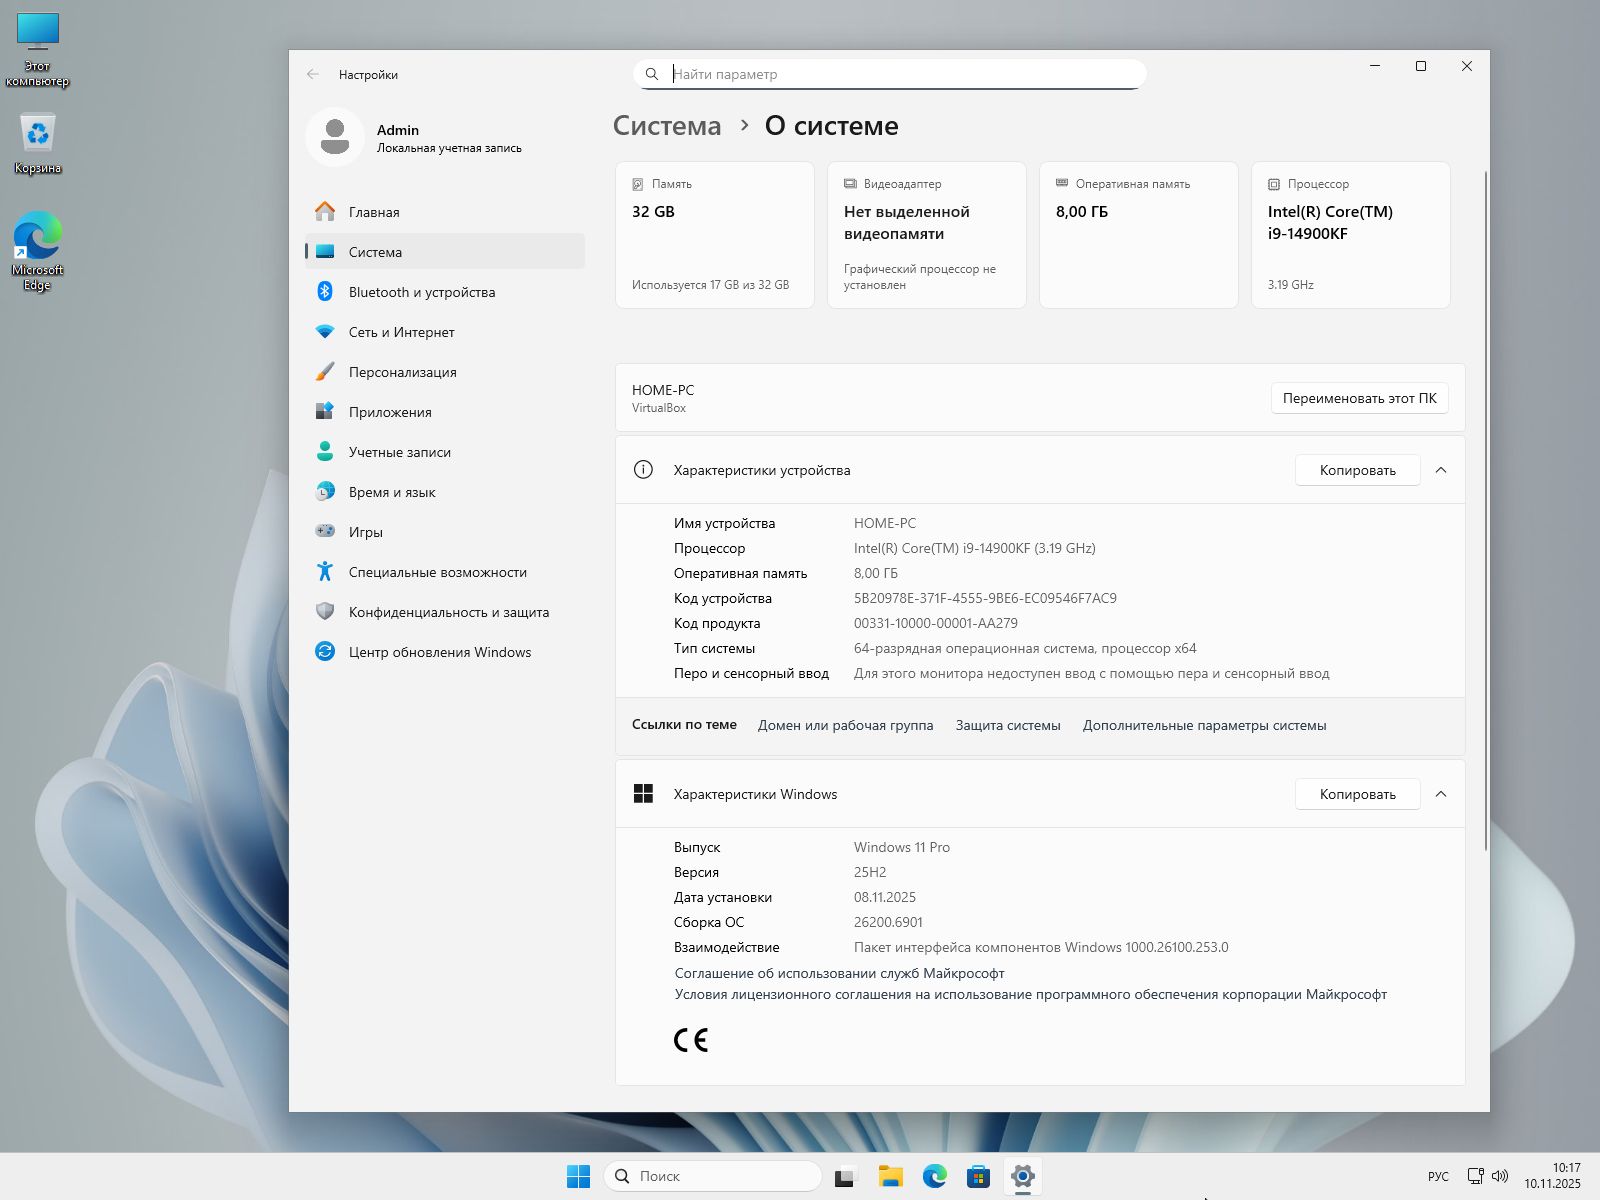Open the Privacy and security shield icon
1600x1200 pixels.
(x=325, y=612)
